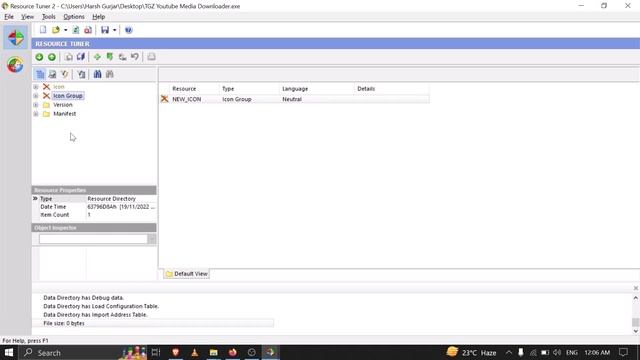640x360 pixels.
Task: Click the Windows Start button
Action: point(9,352)
